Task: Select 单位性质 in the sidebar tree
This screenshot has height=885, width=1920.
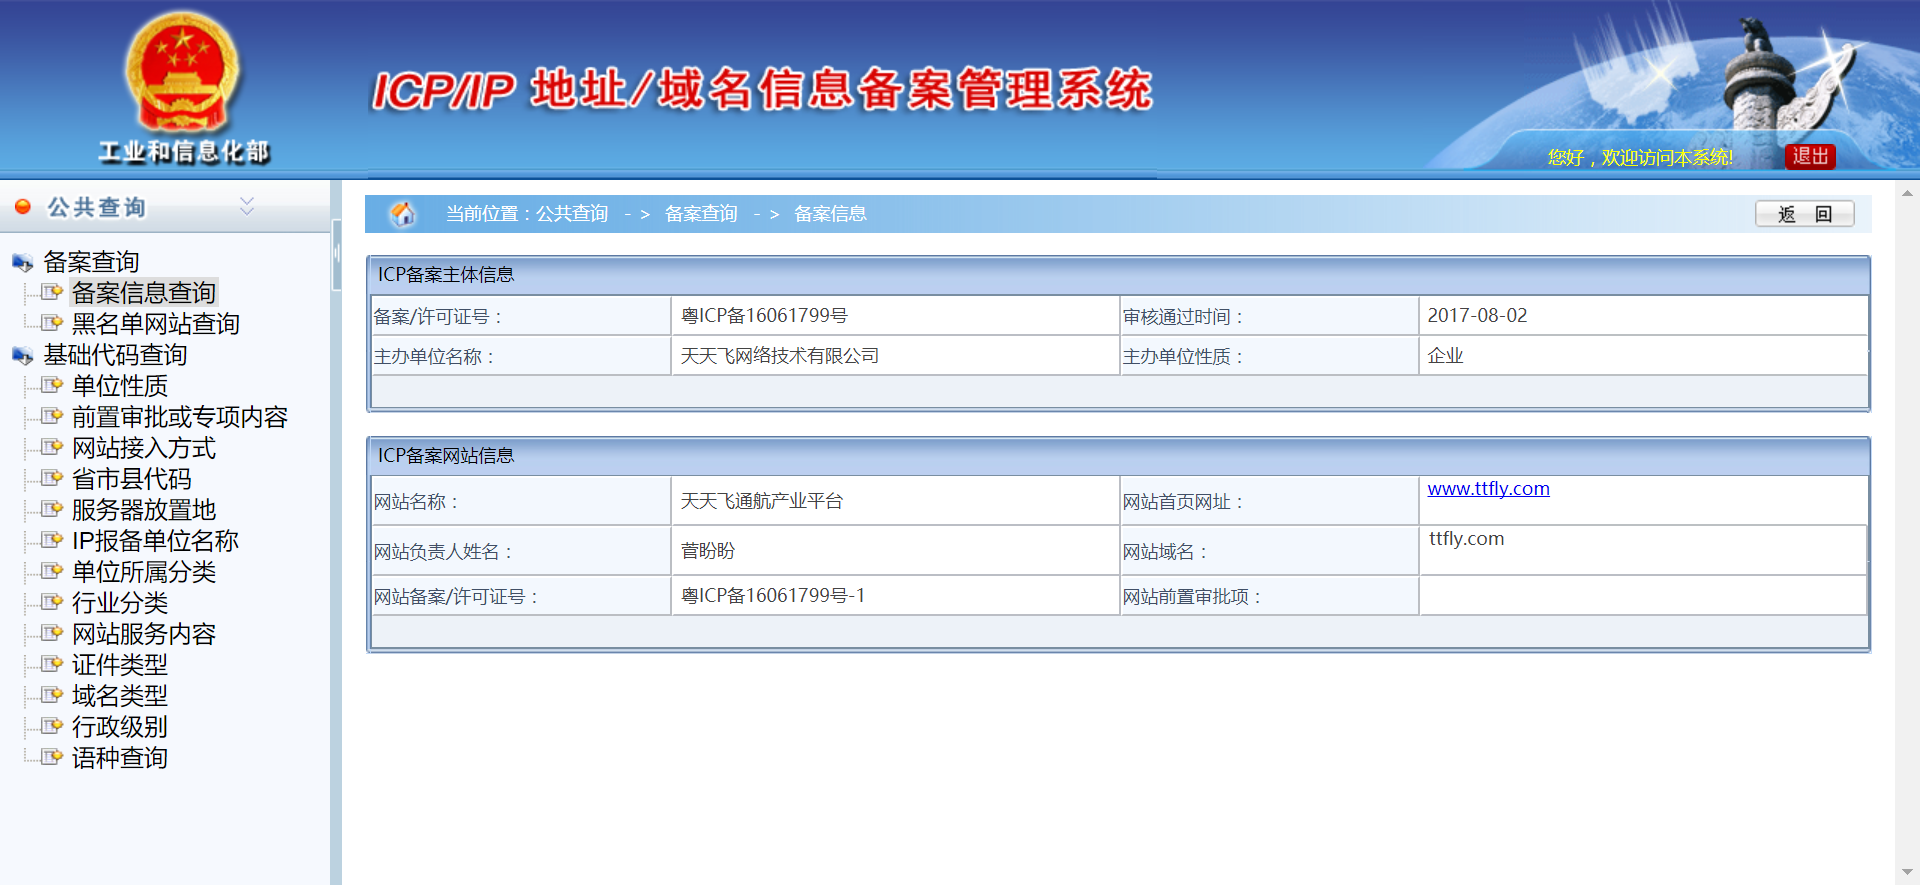Action: click(120, 385)
